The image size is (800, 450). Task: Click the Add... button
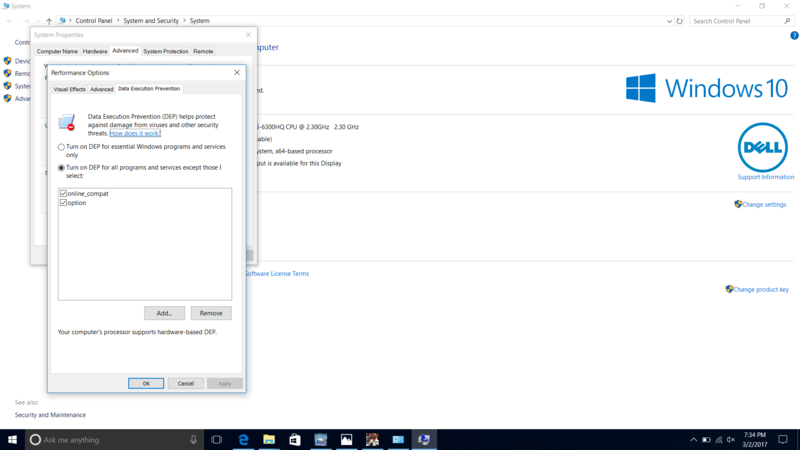(x=164, y=313)
